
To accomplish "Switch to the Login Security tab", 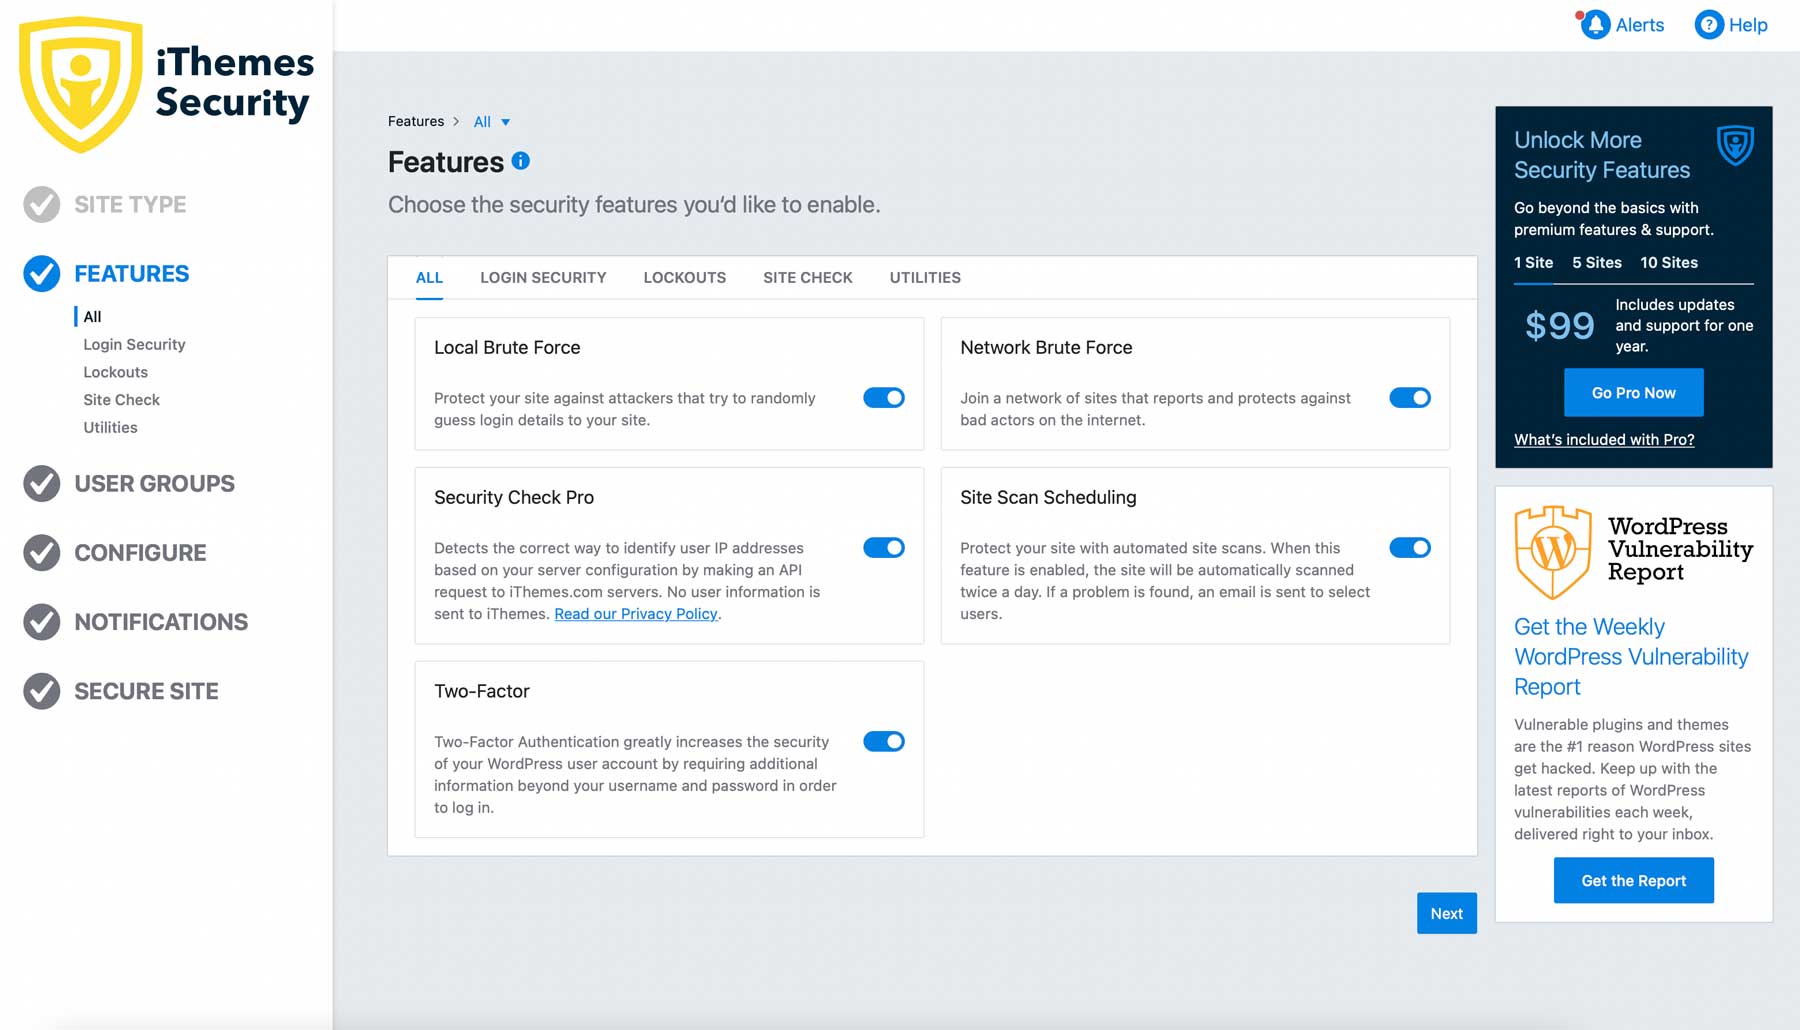I will tap(543, 277).
